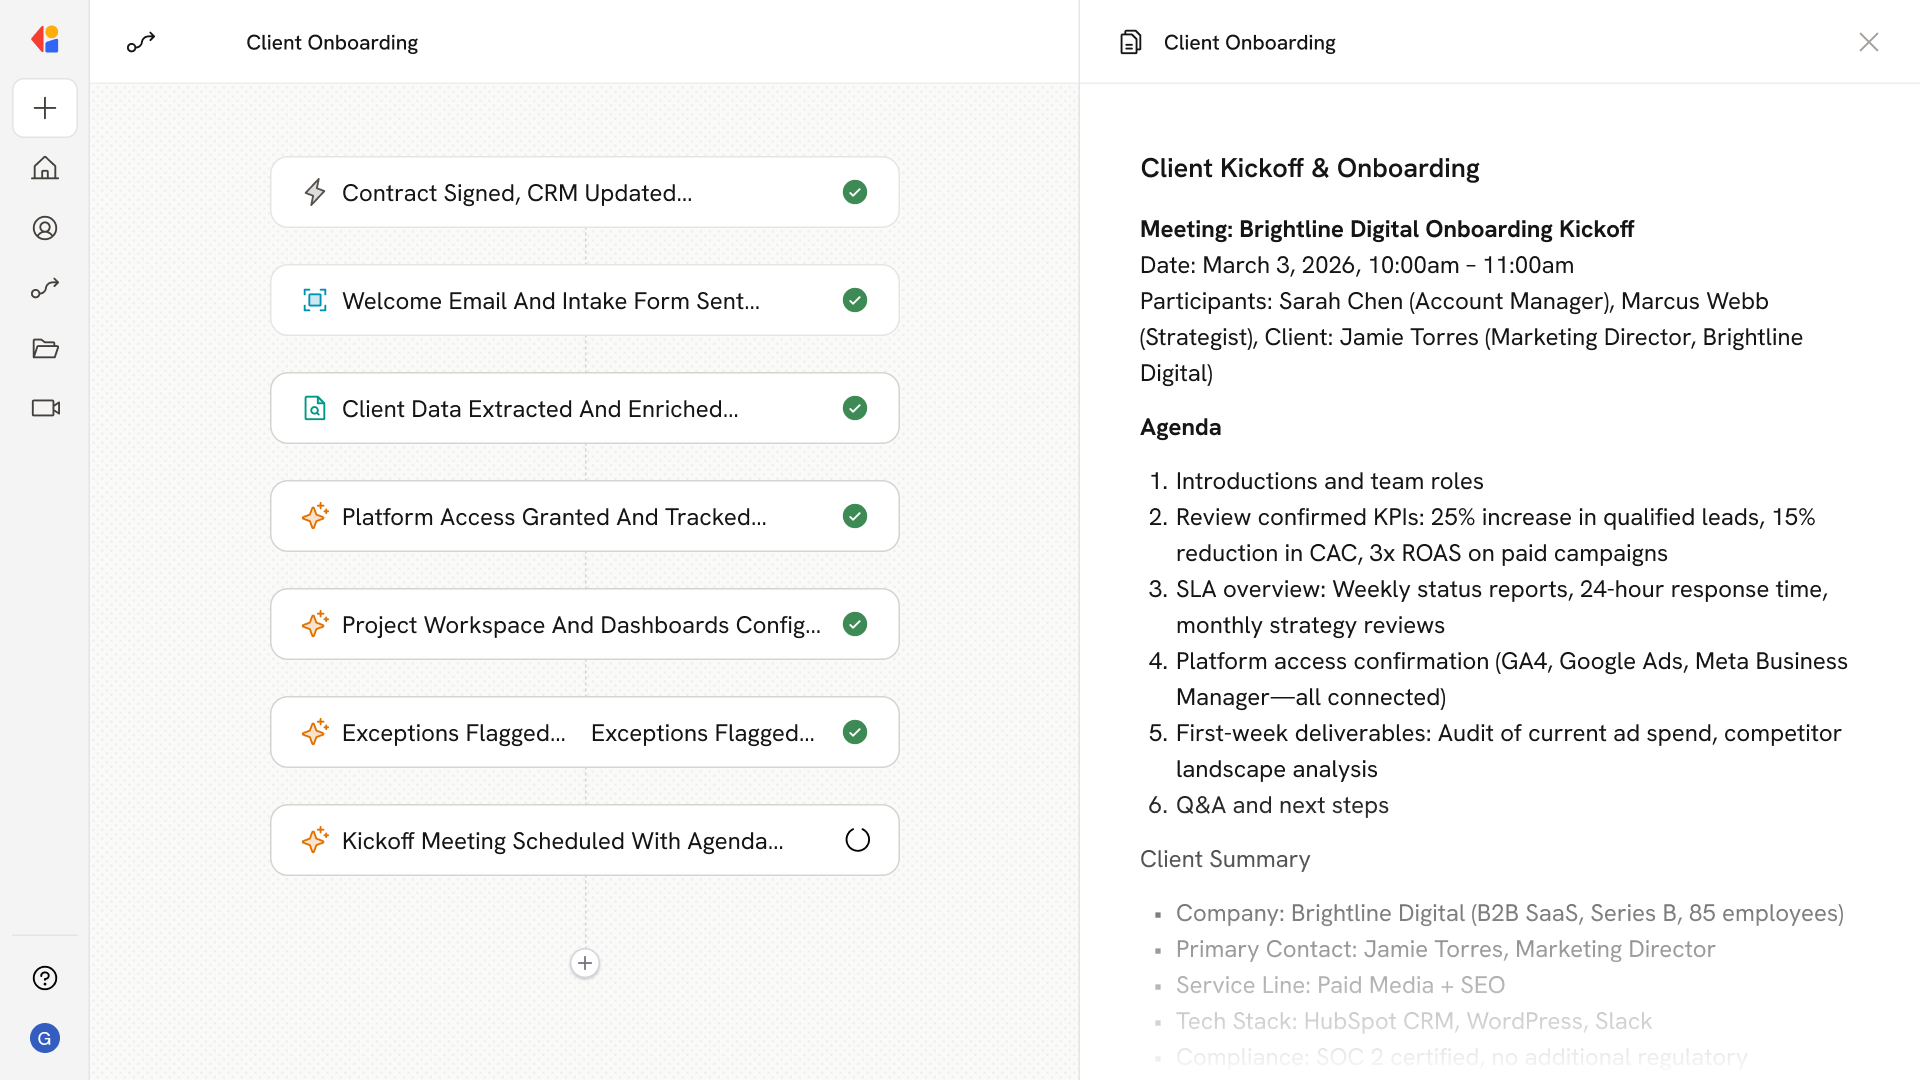
Task: Open the video camera icon in the sidebar
Action: coord(45,408)
